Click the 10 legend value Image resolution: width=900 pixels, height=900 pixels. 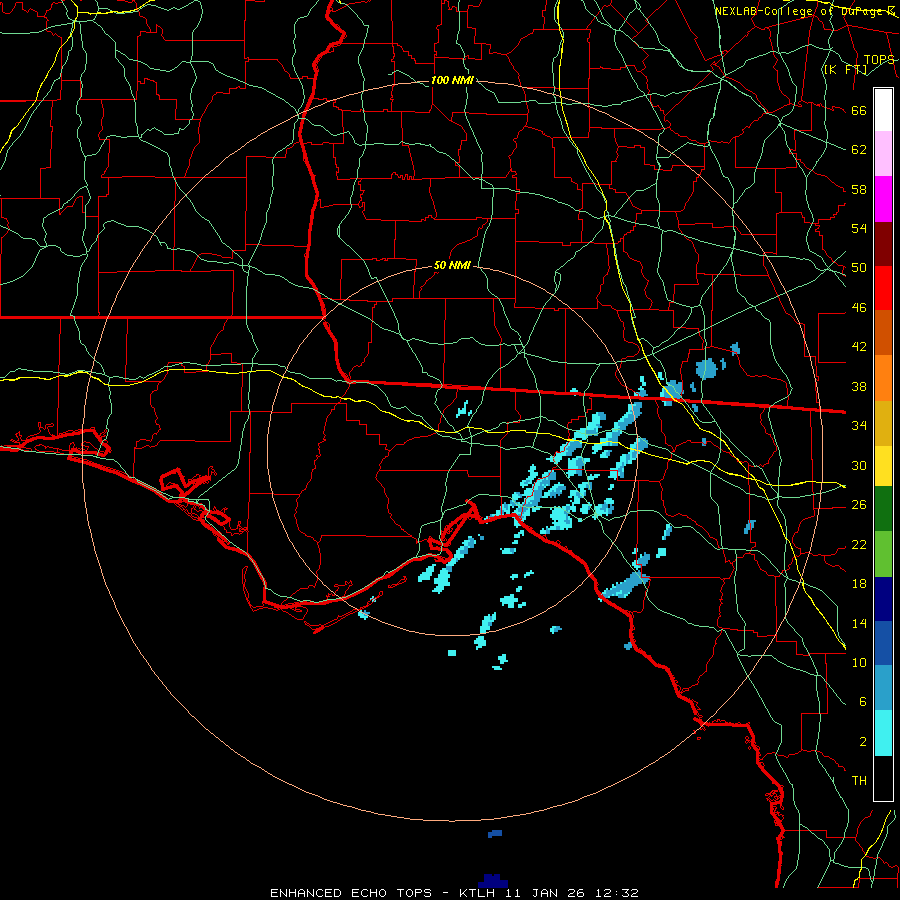pyautogui.click(x=859, y=662)
